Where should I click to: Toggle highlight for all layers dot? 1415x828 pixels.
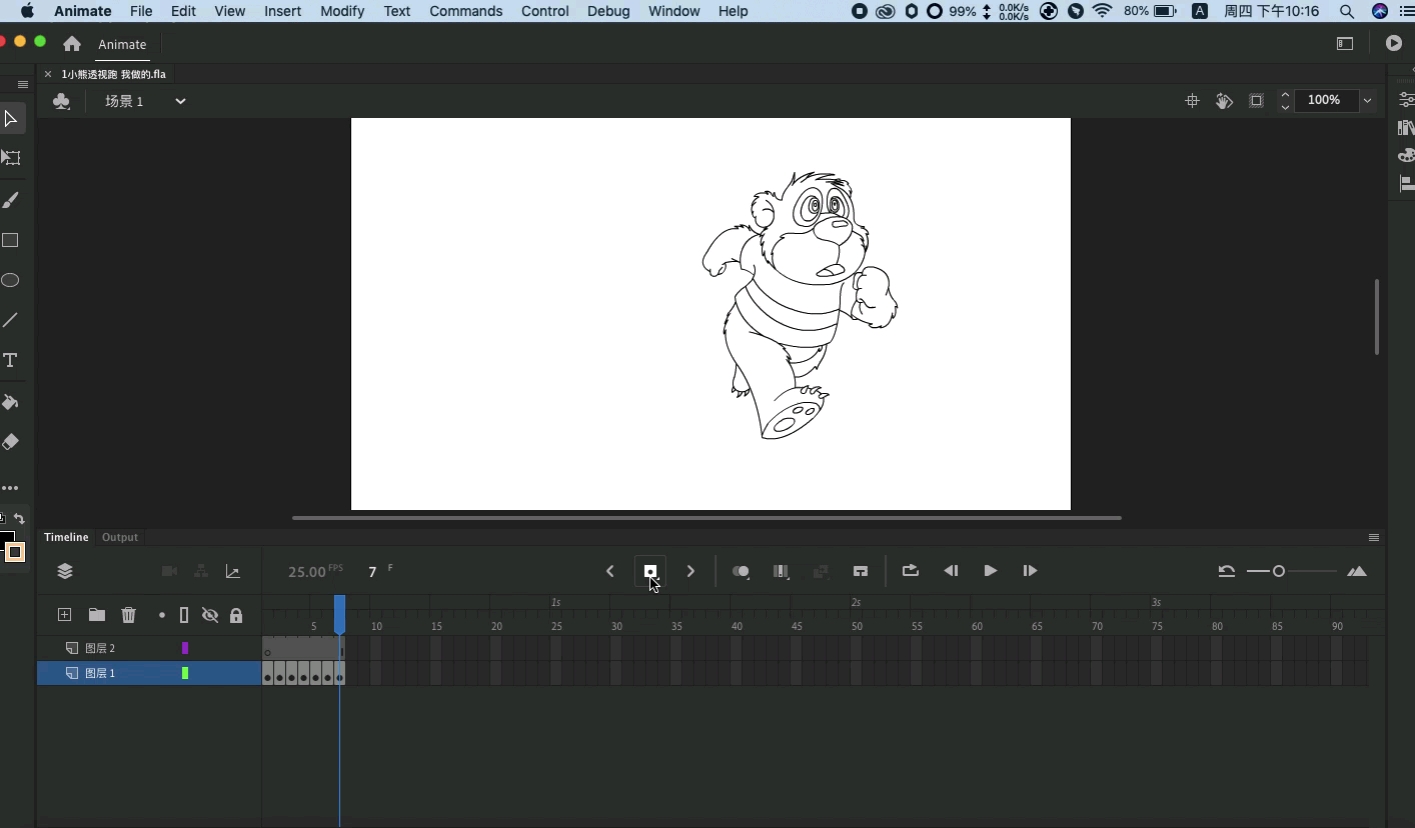(162, 615)
